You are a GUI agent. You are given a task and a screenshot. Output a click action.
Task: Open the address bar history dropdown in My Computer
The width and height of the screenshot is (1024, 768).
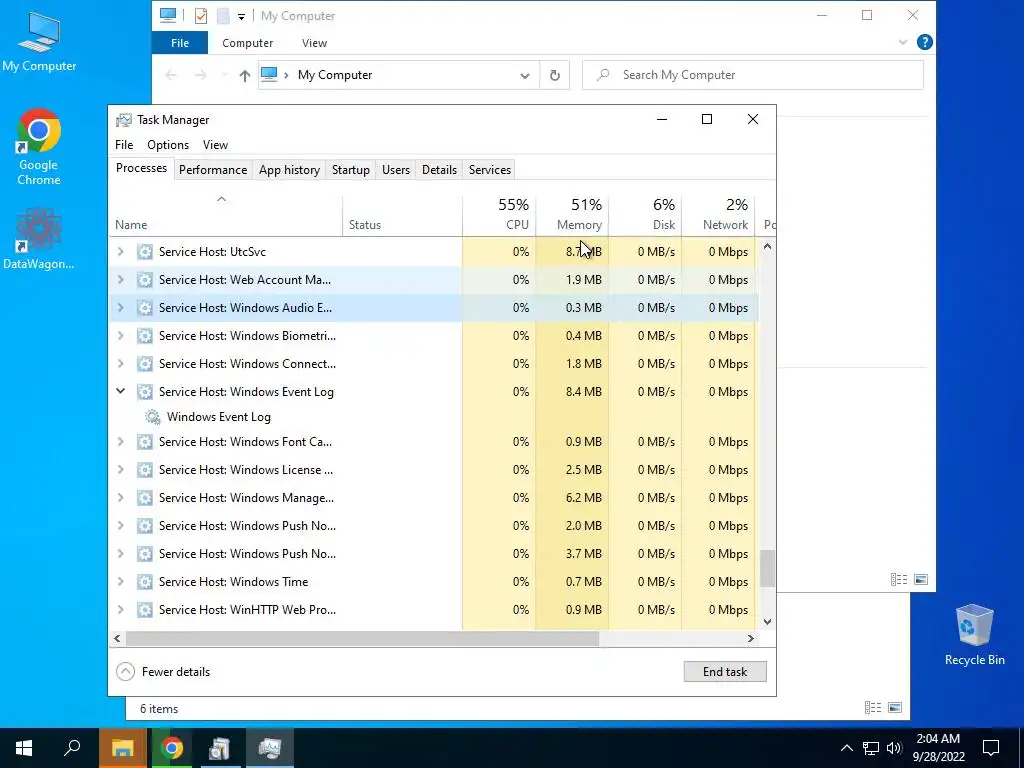pos(524,76)
